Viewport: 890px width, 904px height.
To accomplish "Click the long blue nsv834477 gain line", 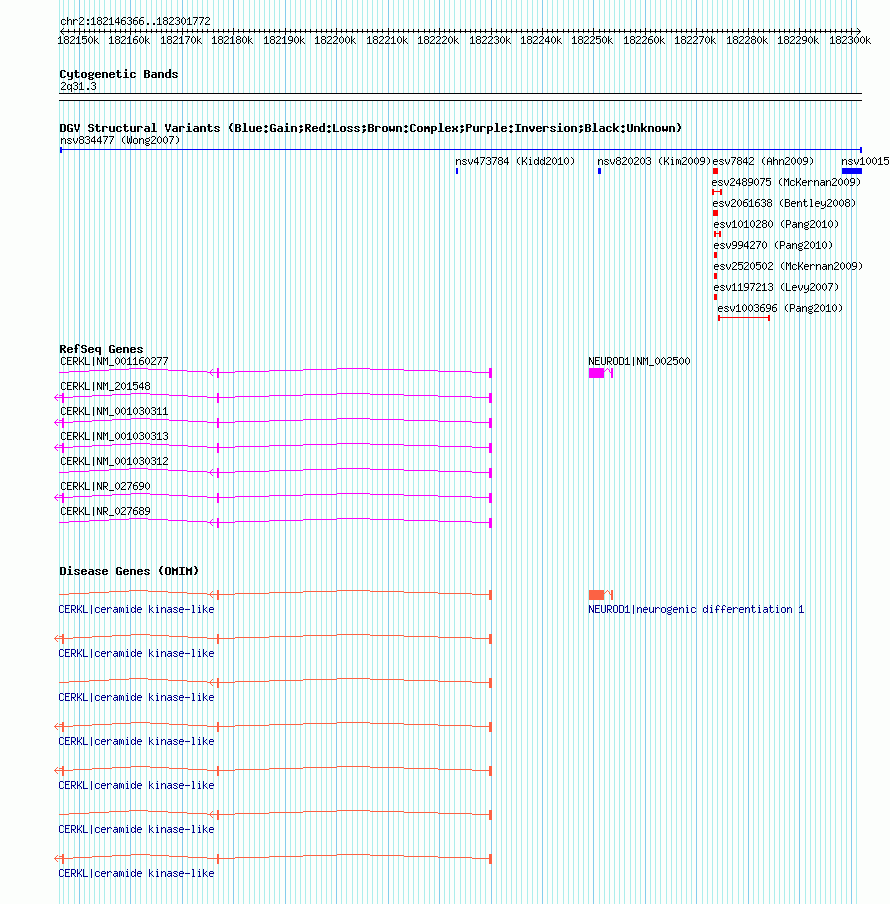I will [461, 150].
